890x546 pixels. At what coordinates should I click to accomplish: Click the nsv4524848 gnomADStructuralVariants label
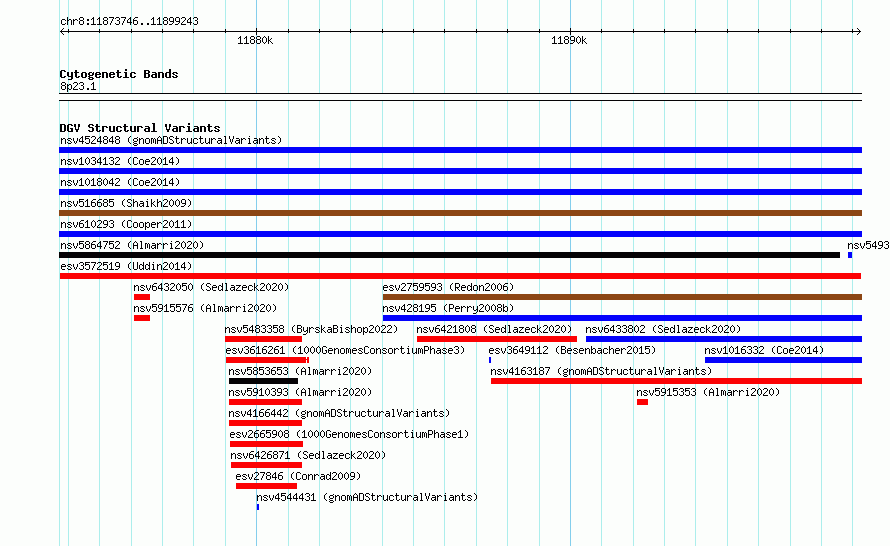click(x=171, y=140)
